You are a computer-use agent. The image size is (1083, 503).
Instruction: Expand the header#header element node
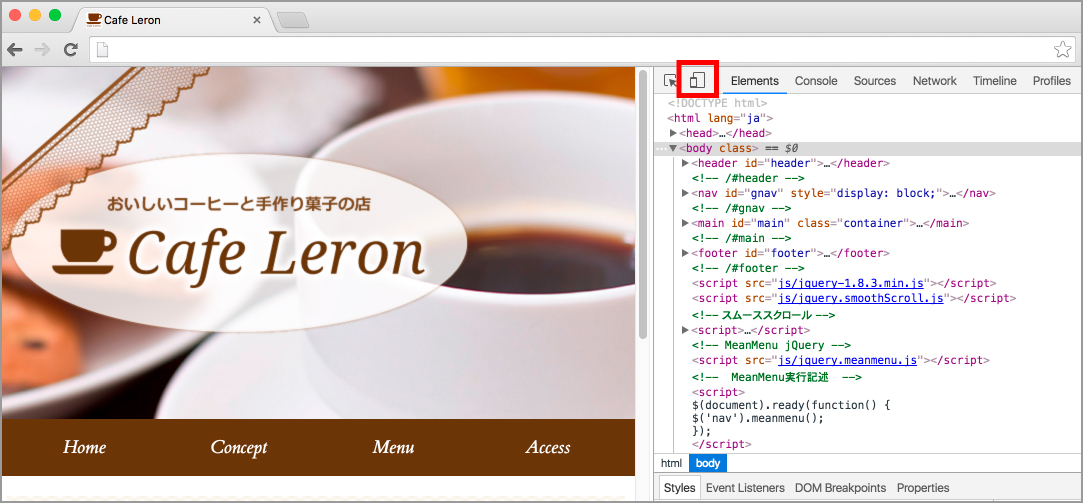tap(685, 163)
